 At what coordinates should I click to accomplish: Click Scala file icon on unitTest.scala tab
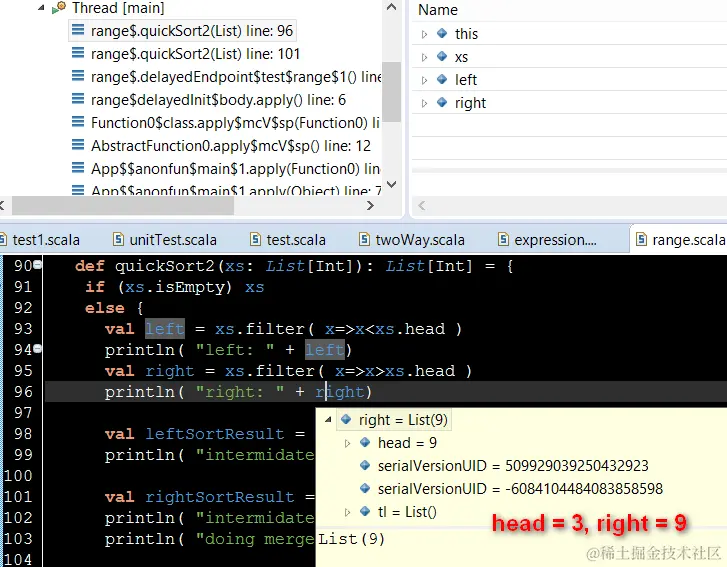(x=119, y=239)
